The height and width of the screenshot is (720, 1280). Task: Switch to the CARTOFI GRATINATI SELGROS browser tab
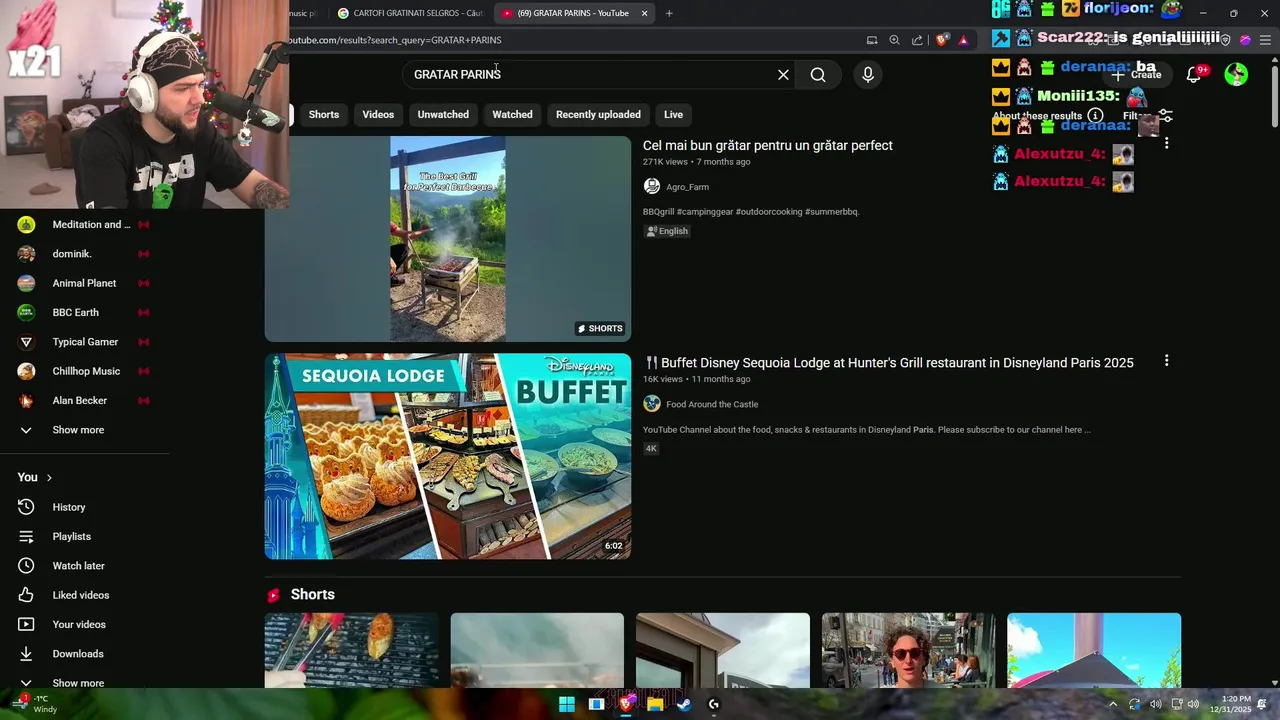pos(410,13)
